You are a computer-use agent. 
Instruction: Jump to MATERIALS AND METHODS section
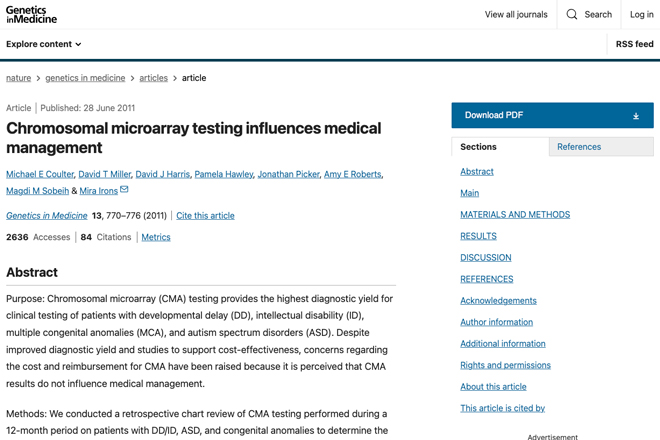point(515,215)
